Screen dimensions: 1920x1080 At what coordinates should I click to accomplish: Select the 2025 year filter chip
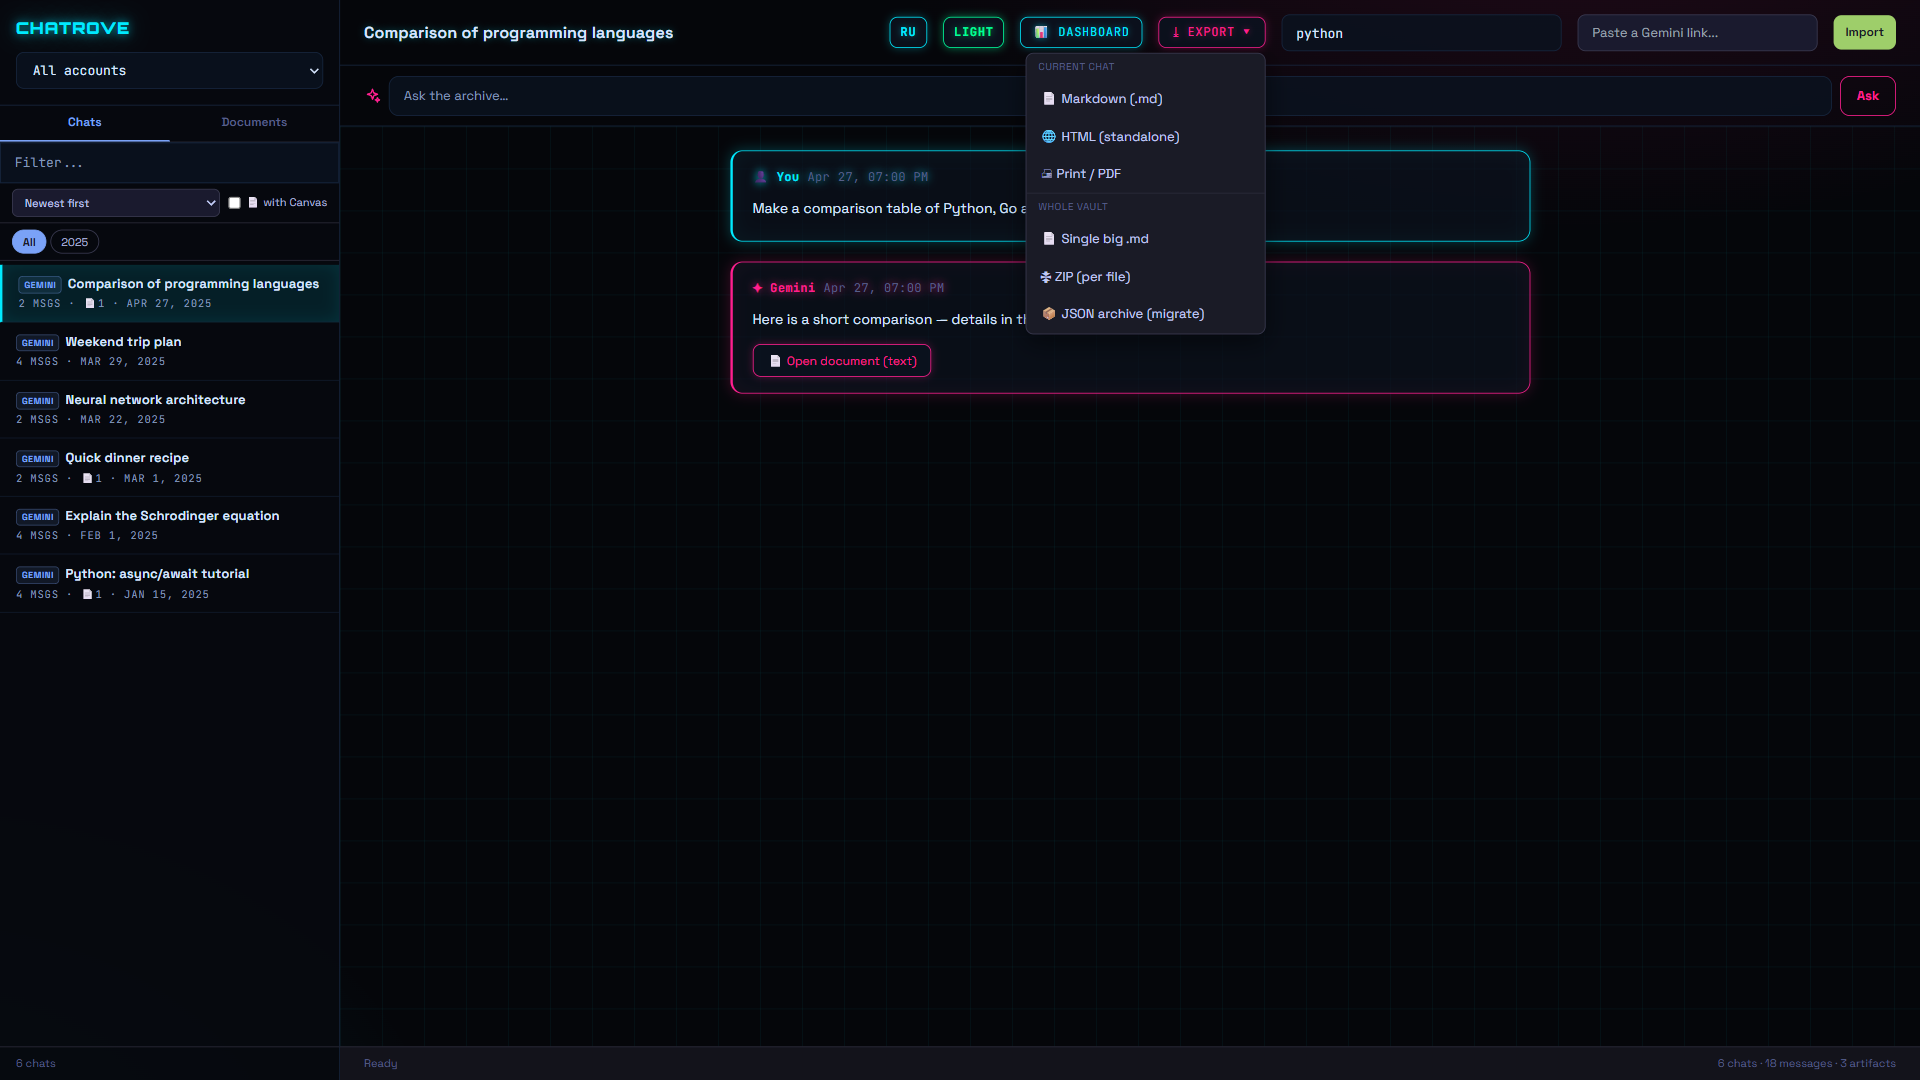tap(74, 242)
